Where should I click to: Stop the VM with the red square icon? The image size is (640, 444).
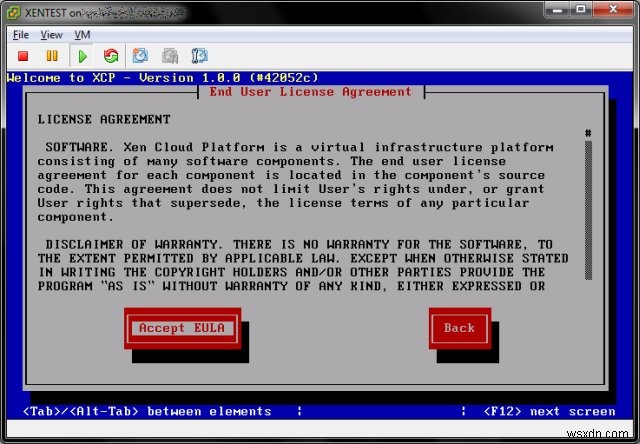click(x=23, y=56)
